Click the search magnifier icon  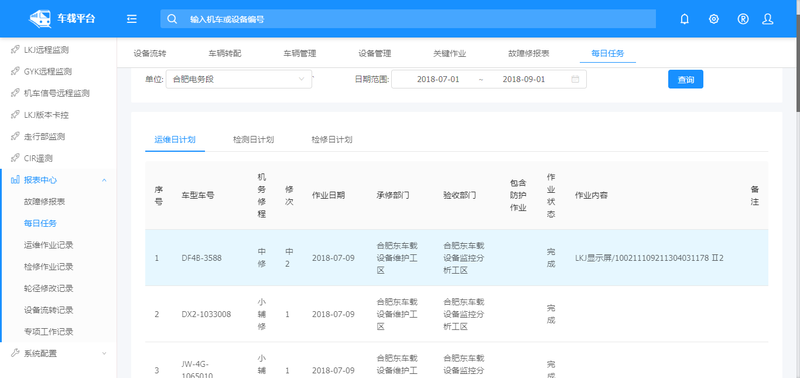point(172,19)
